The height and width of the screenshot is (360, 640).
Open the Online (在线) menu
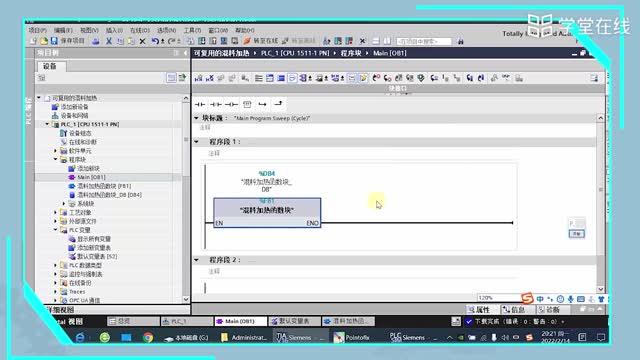click(x=140, y=30)
